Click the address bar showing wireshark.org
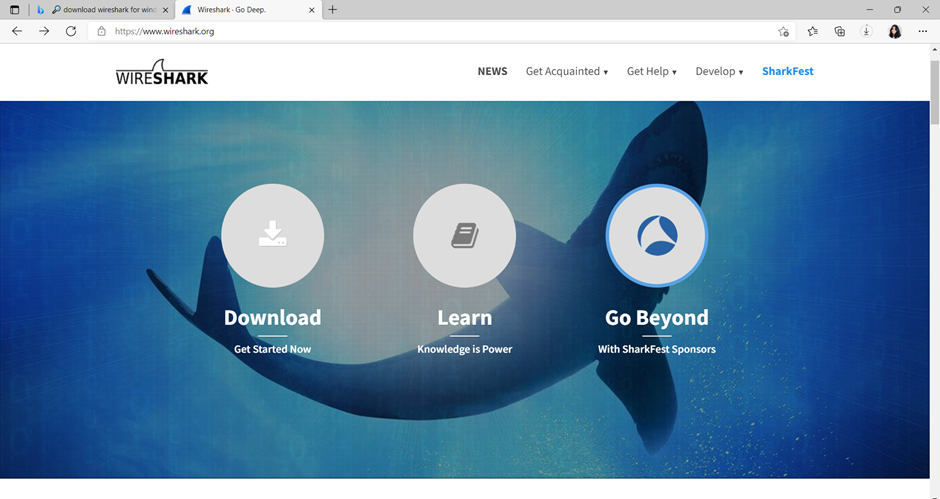 click(441, 31)
